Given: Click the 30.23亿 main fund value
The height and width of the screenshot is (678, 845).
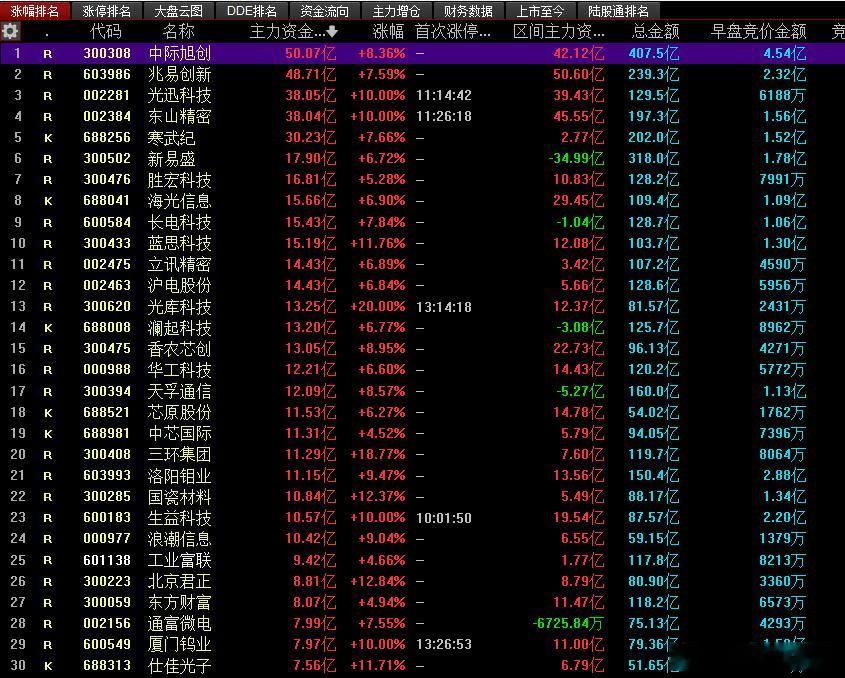Looking at the screenshot, I should pos(311,137).
